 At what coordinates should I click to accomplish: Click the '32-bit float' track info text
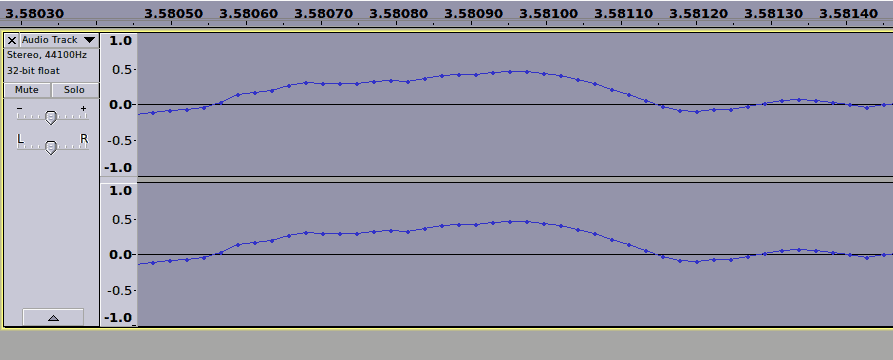point(33,71)
